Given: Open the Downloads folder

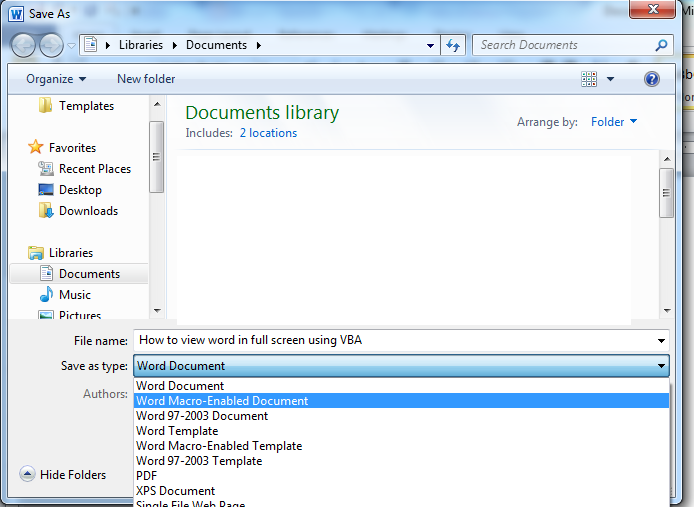Looking at the screenshot, I should pos(89,211).
